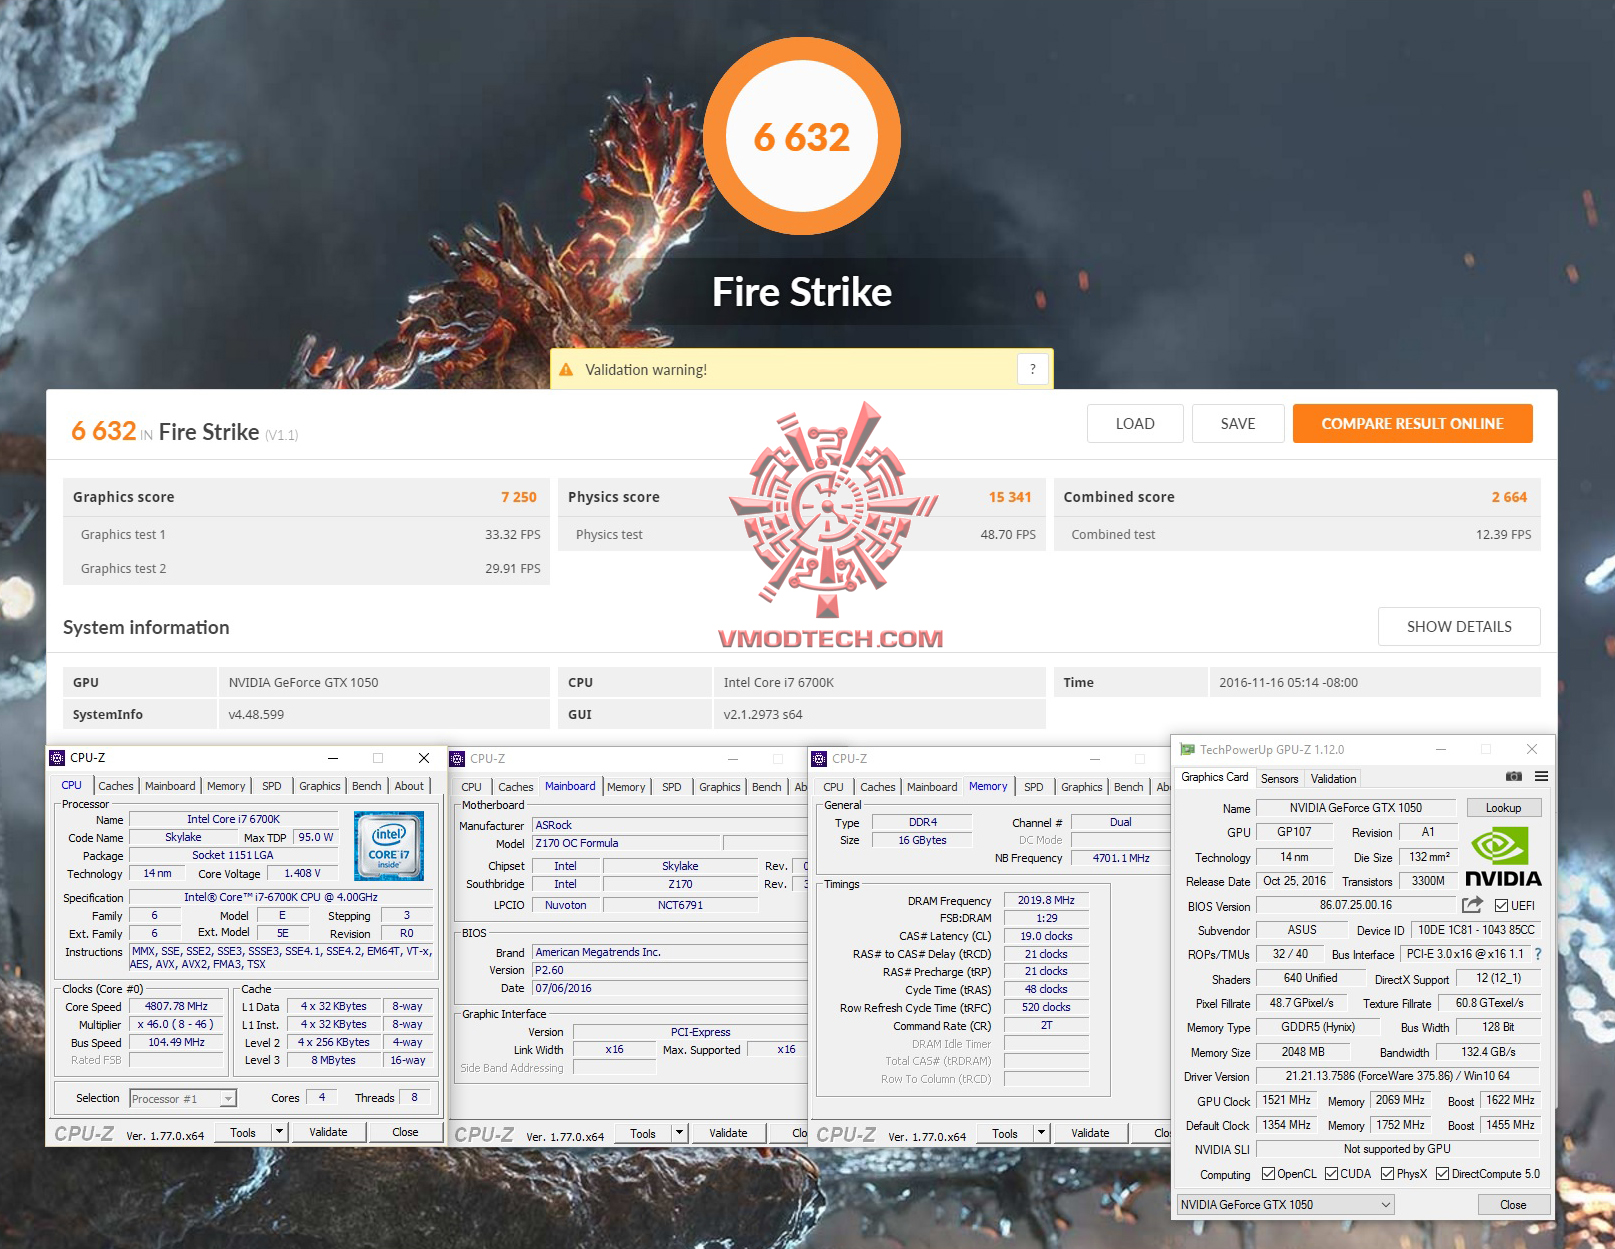Open the Processor #1 selection dropdown
1615x1249 pixels.
[230, 1098]
